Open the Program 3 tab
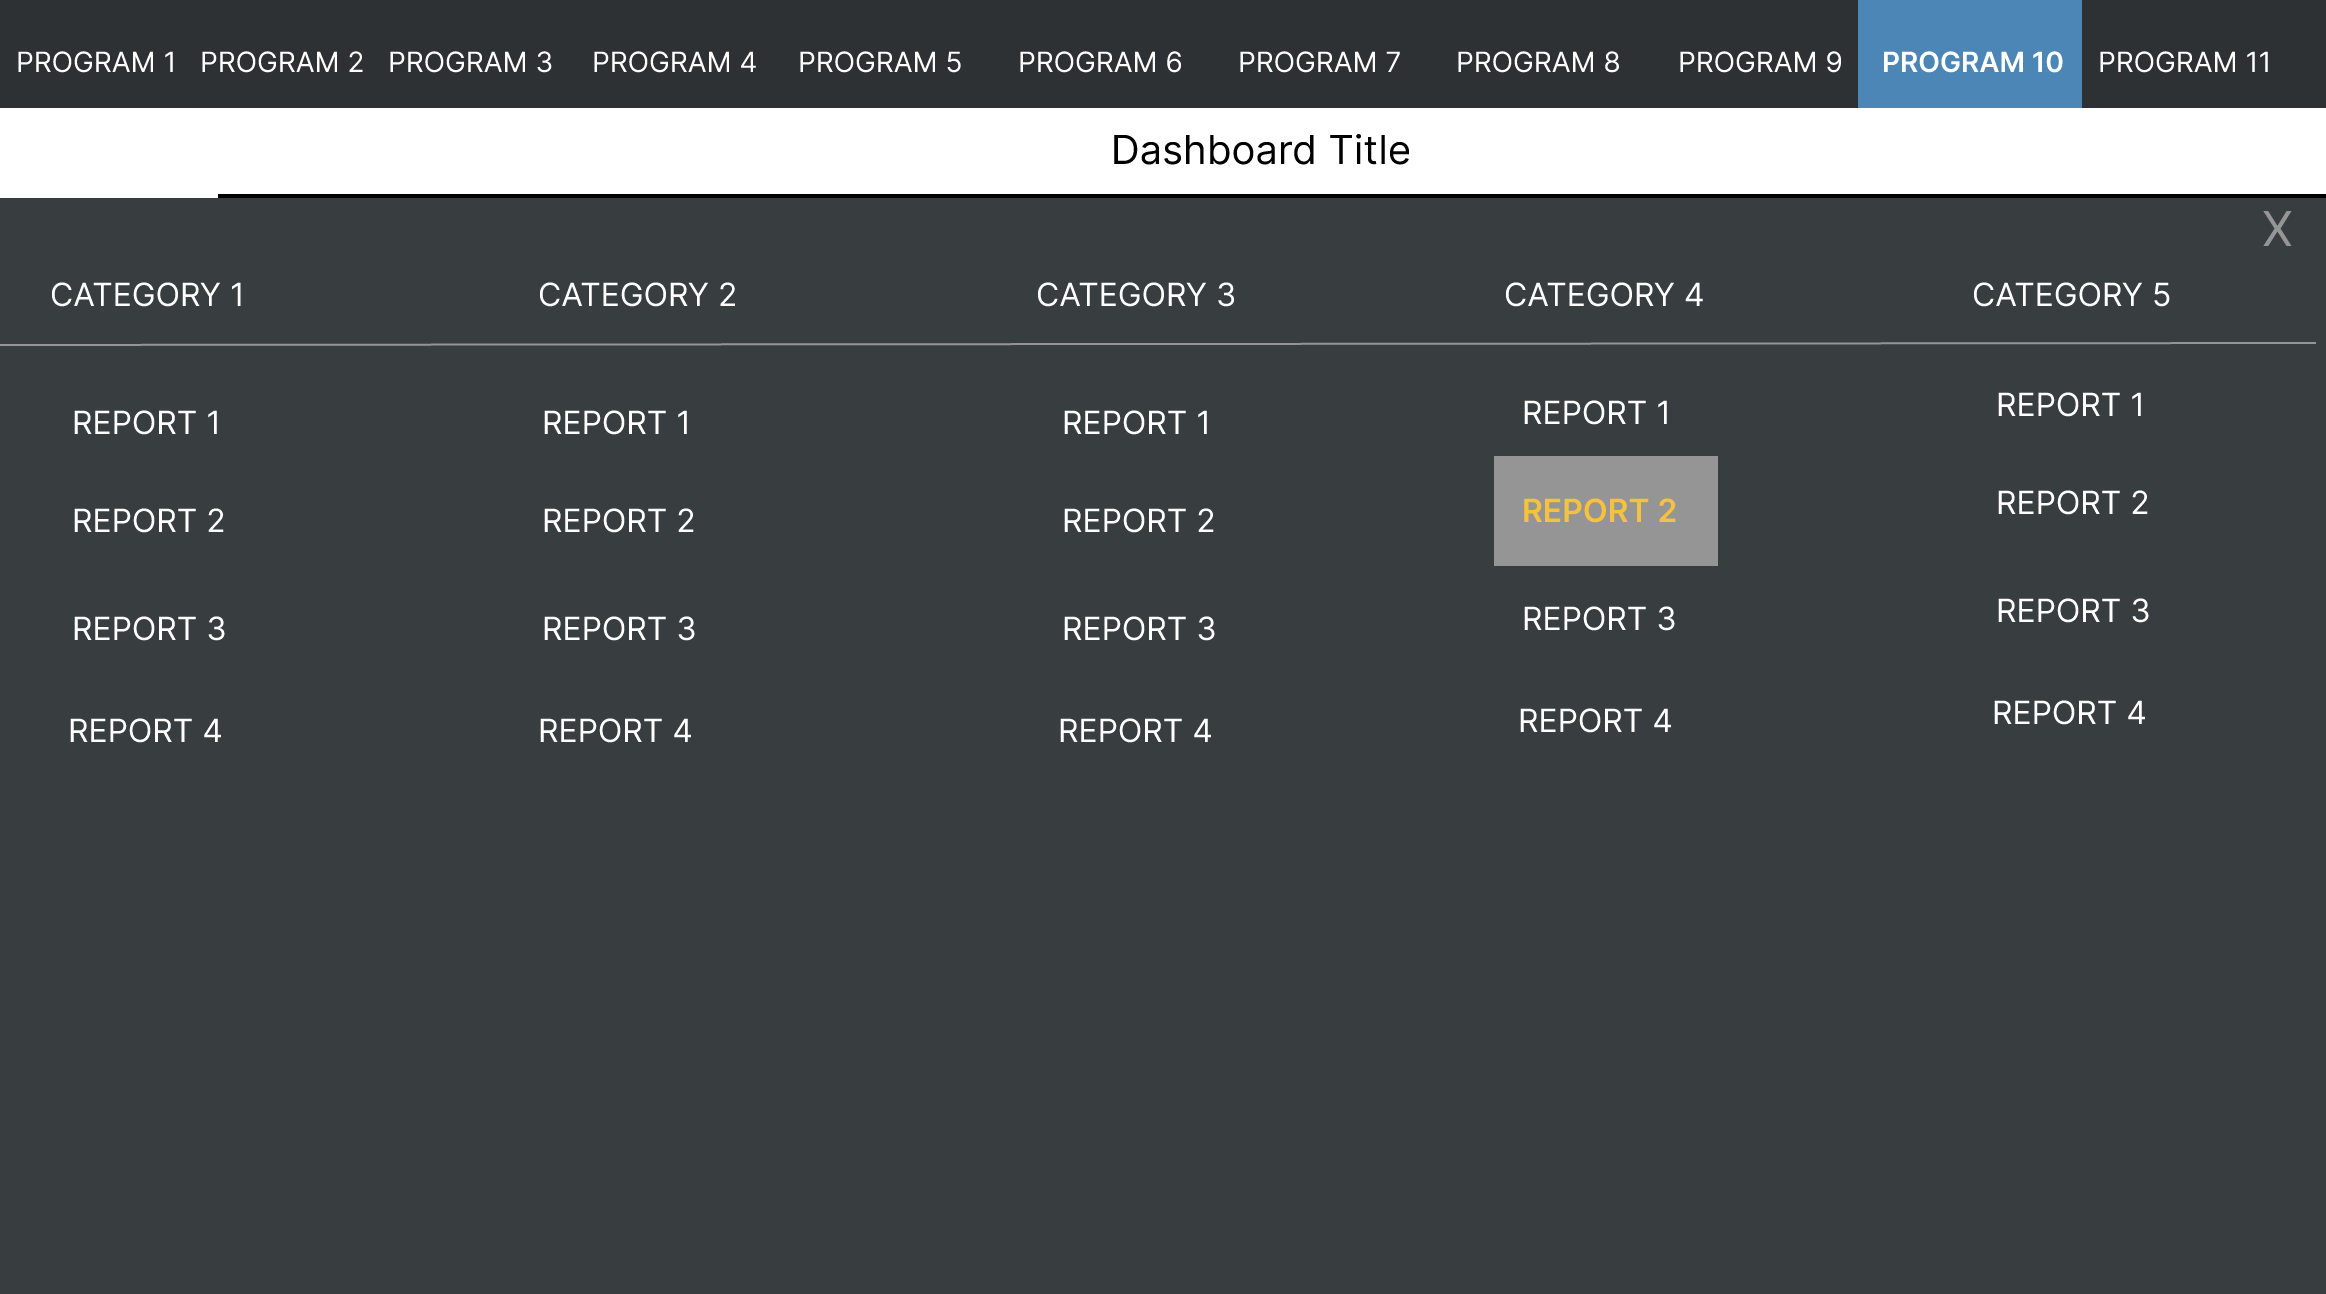Screen dimensions: 2326x1294 click(470, 62)
